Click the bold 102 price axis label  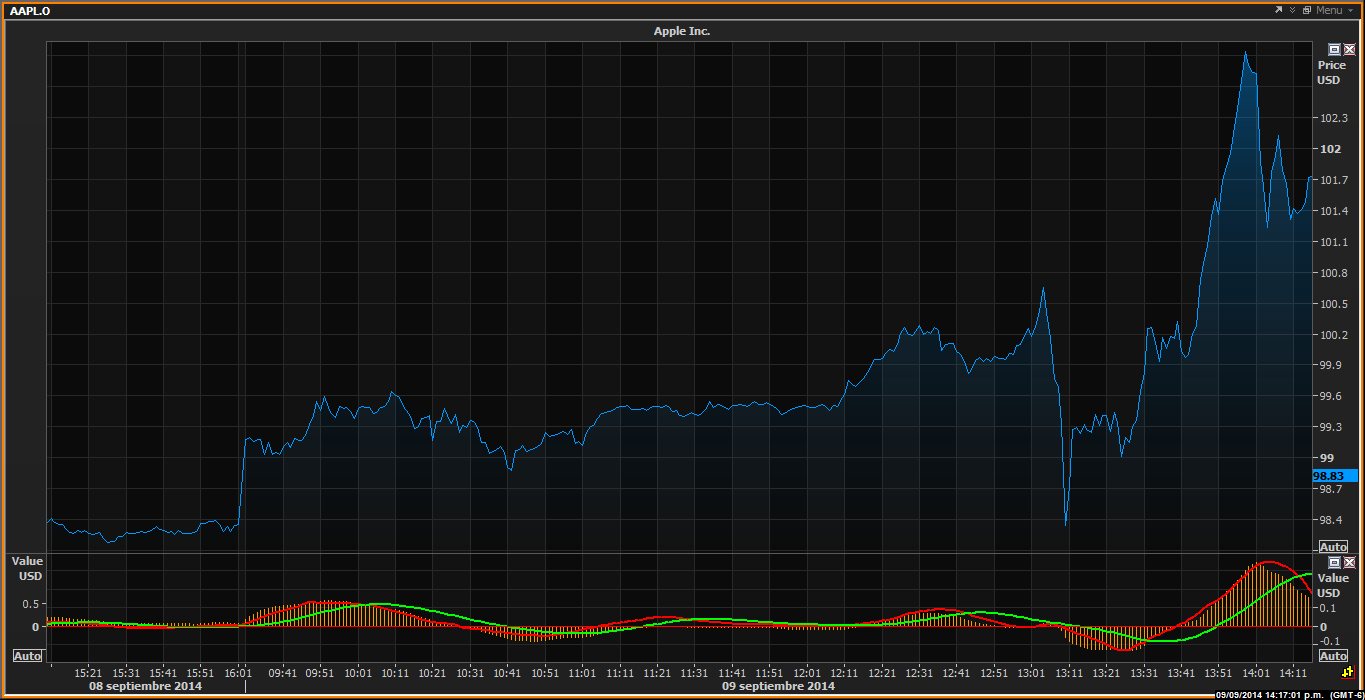[1331, 149]
